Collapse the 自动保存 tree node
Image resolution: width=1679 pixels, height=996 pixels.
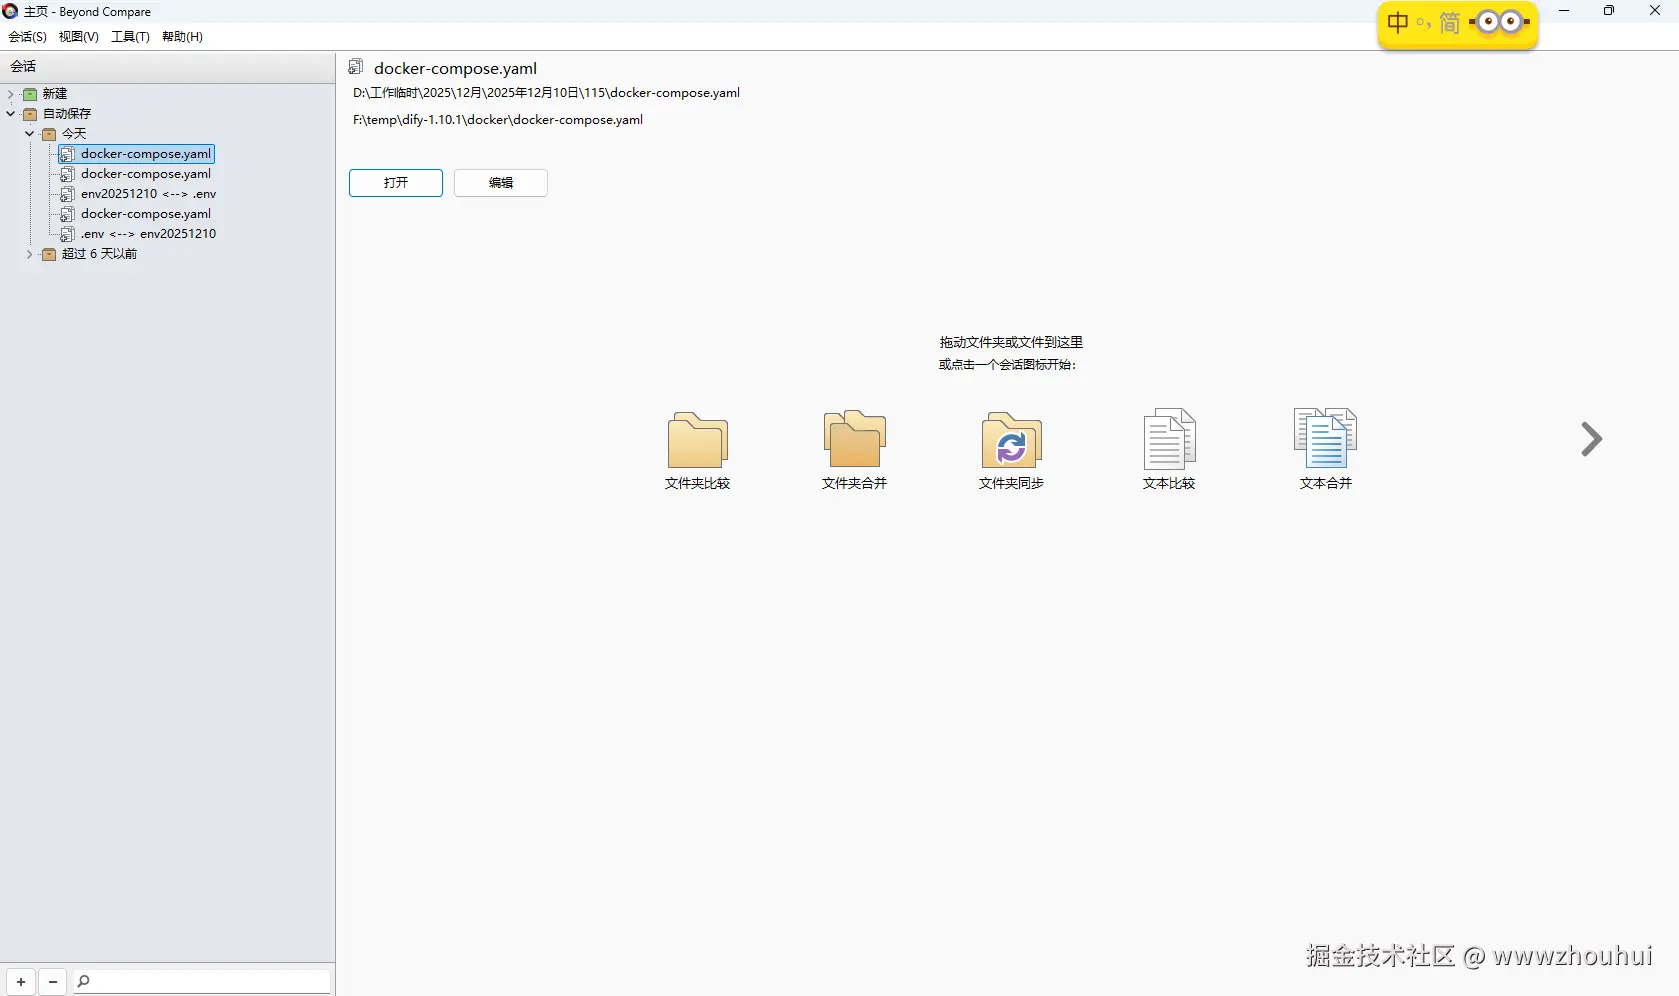tap(11, 114)
